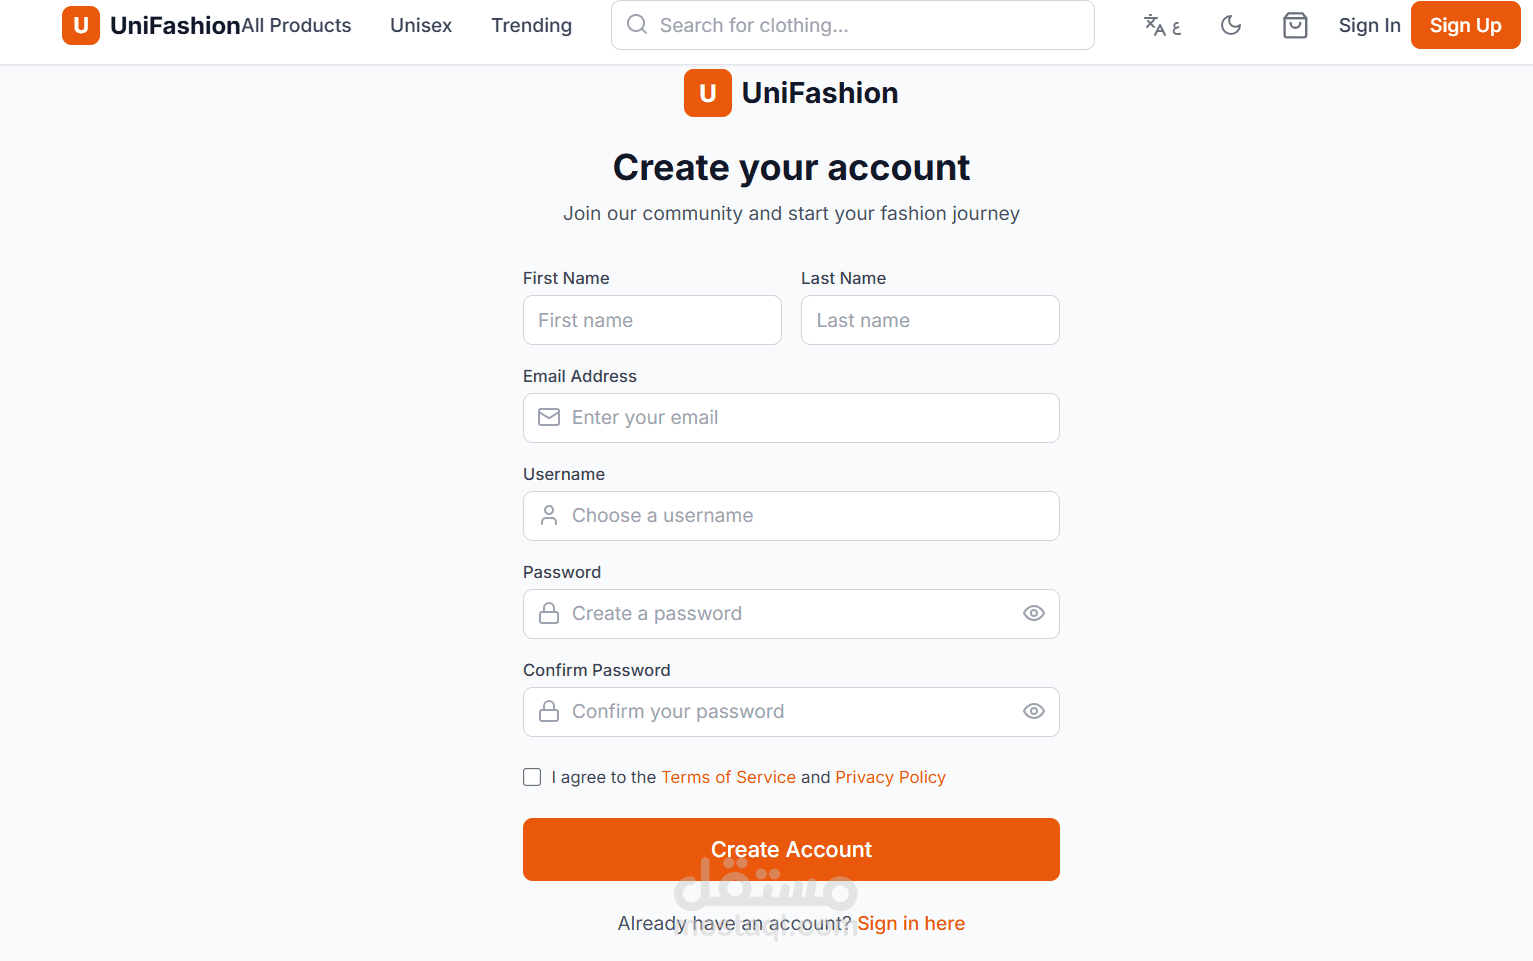
Task: Open the Terms of Service link
Action: pyautogui.click(x=728, y=778)
